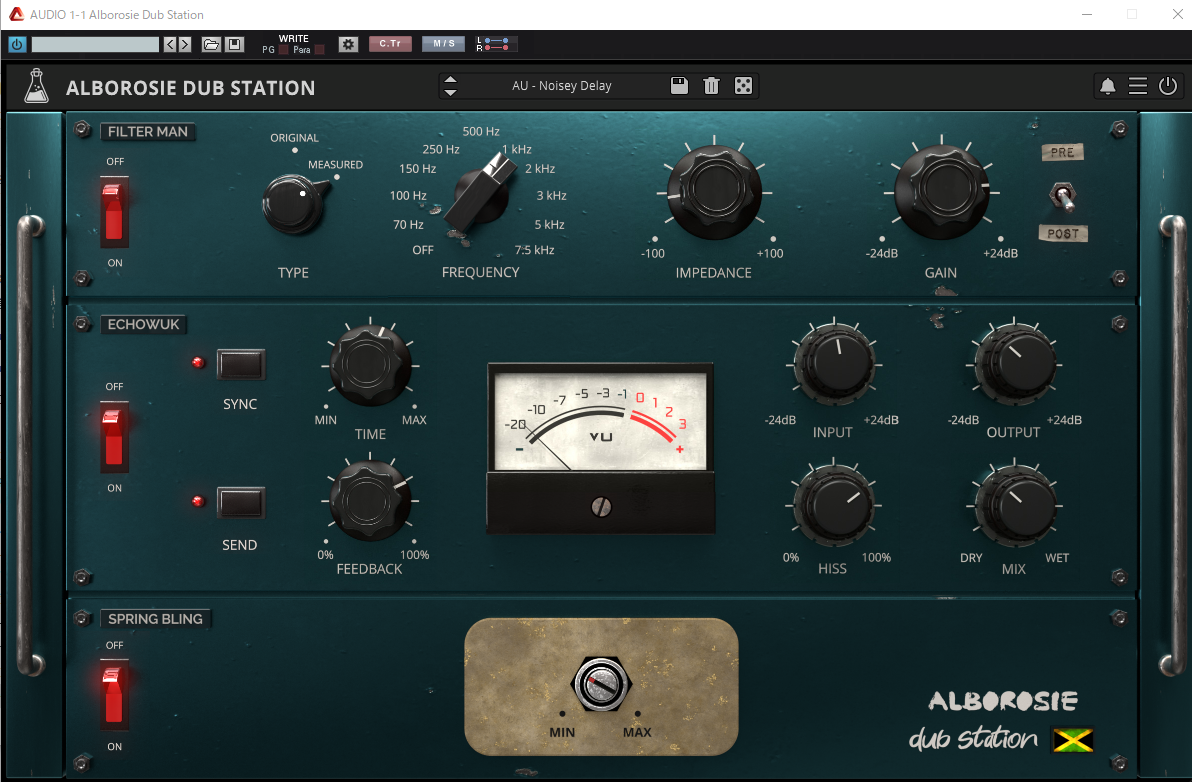The width and height of the screenshot is (1192, 782).
Task: Click the Para indicator box
Action: point(319,50)
